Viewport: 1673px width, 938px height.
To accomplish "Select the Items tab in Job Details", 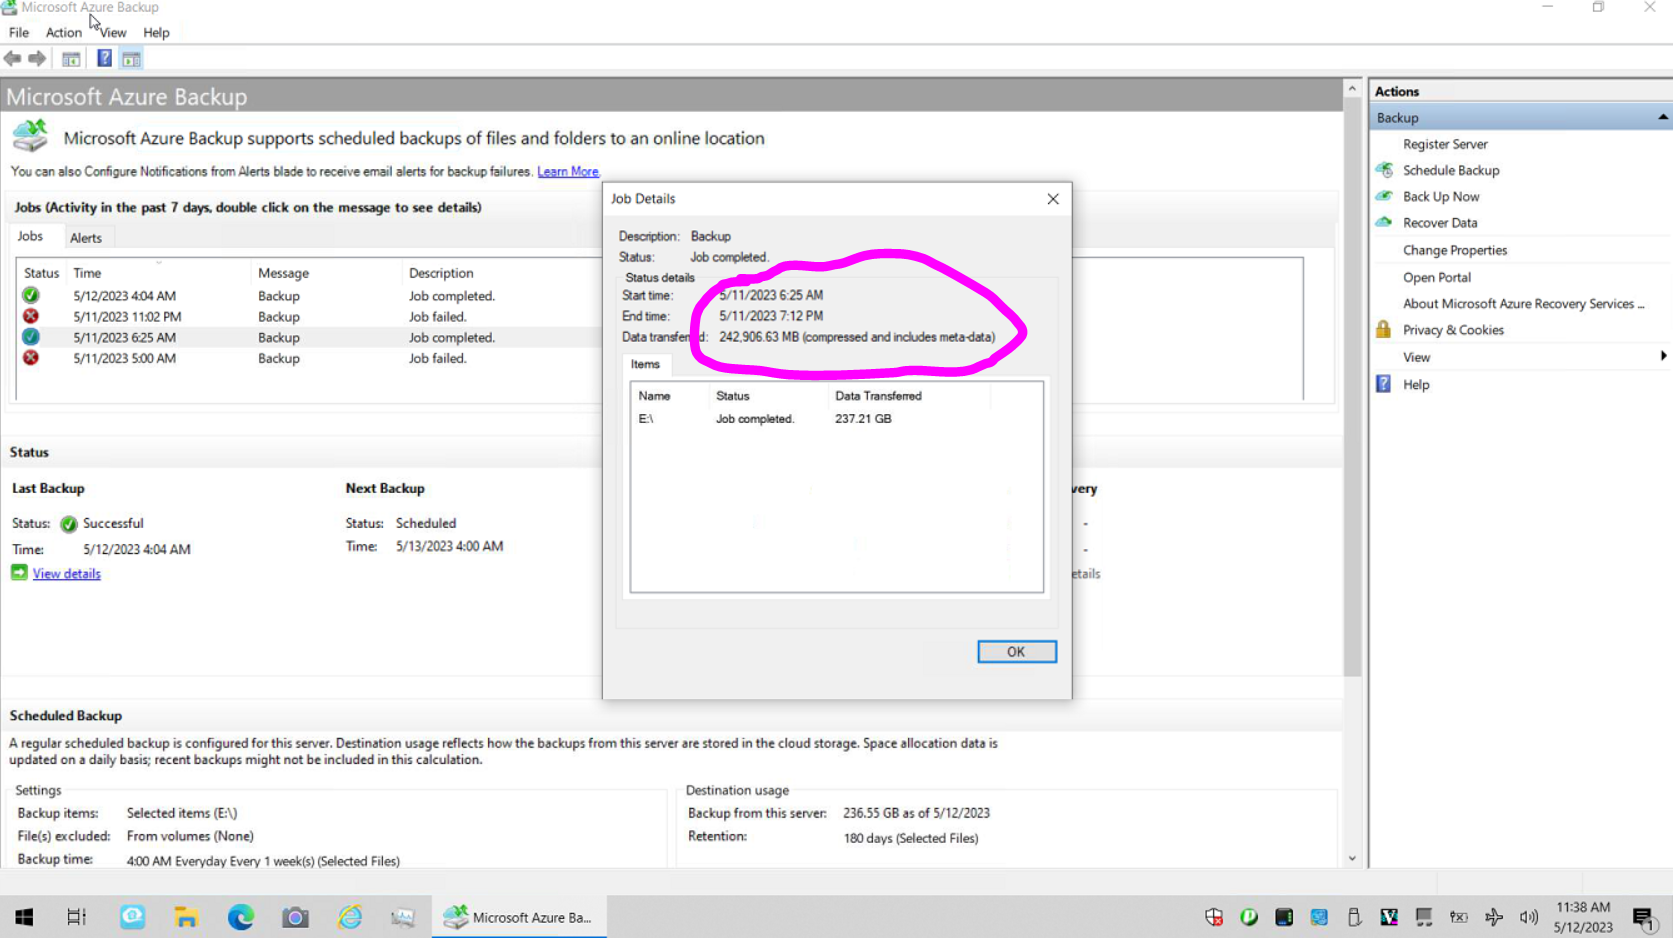I will click(645, 364).
